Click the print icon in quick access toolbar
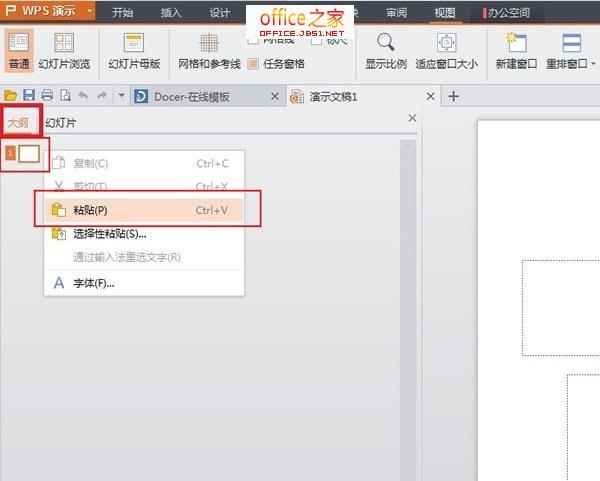Viewport: 600px width, 481px height. coord(47,96)
